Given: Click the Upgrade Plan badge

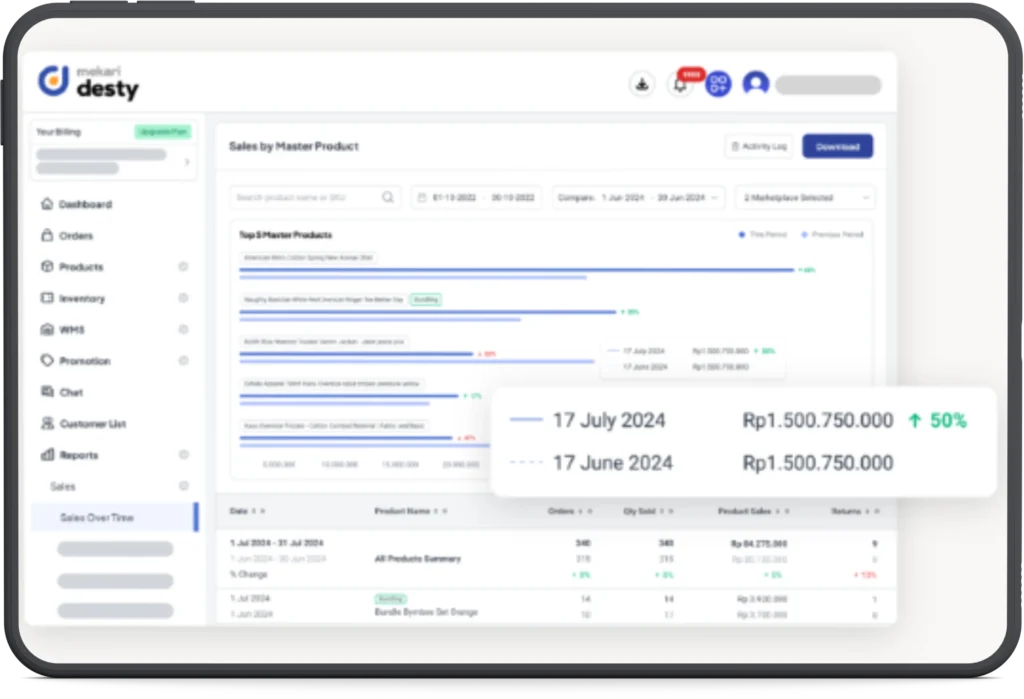Looking at the screenshot, I should pos(162,132).
